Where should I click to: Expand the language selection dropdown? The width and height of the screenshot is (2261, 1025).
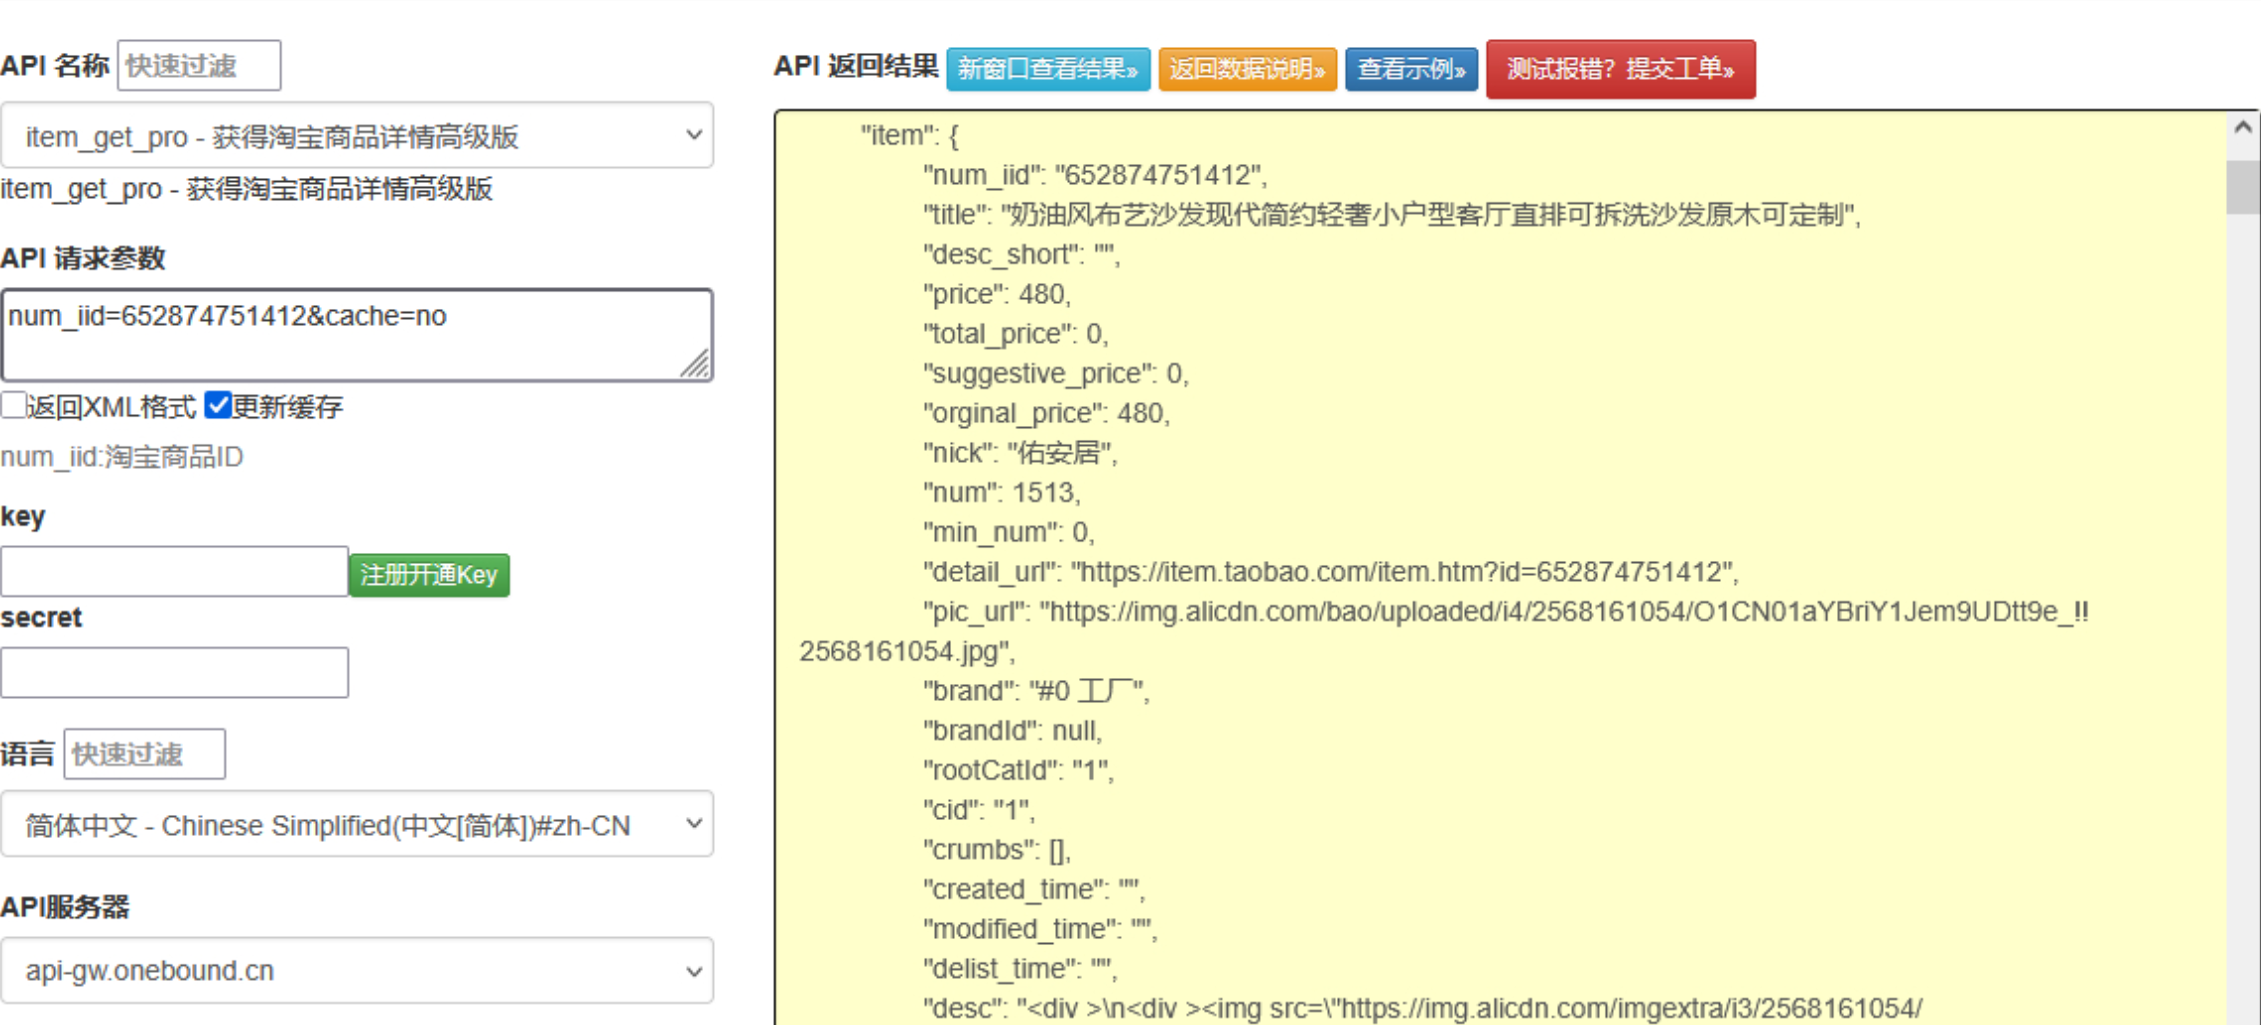(357, 824)
